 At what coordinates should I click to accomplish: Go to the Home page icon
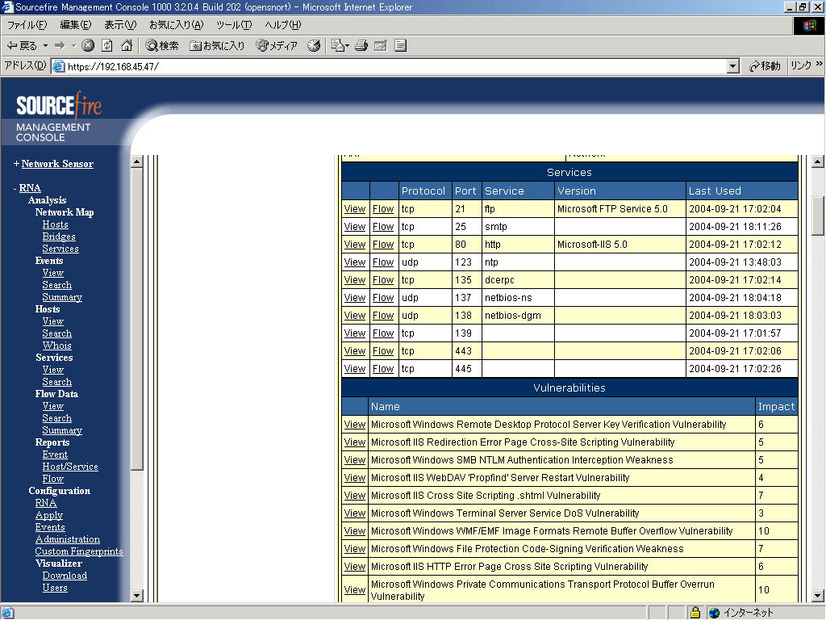126,45
